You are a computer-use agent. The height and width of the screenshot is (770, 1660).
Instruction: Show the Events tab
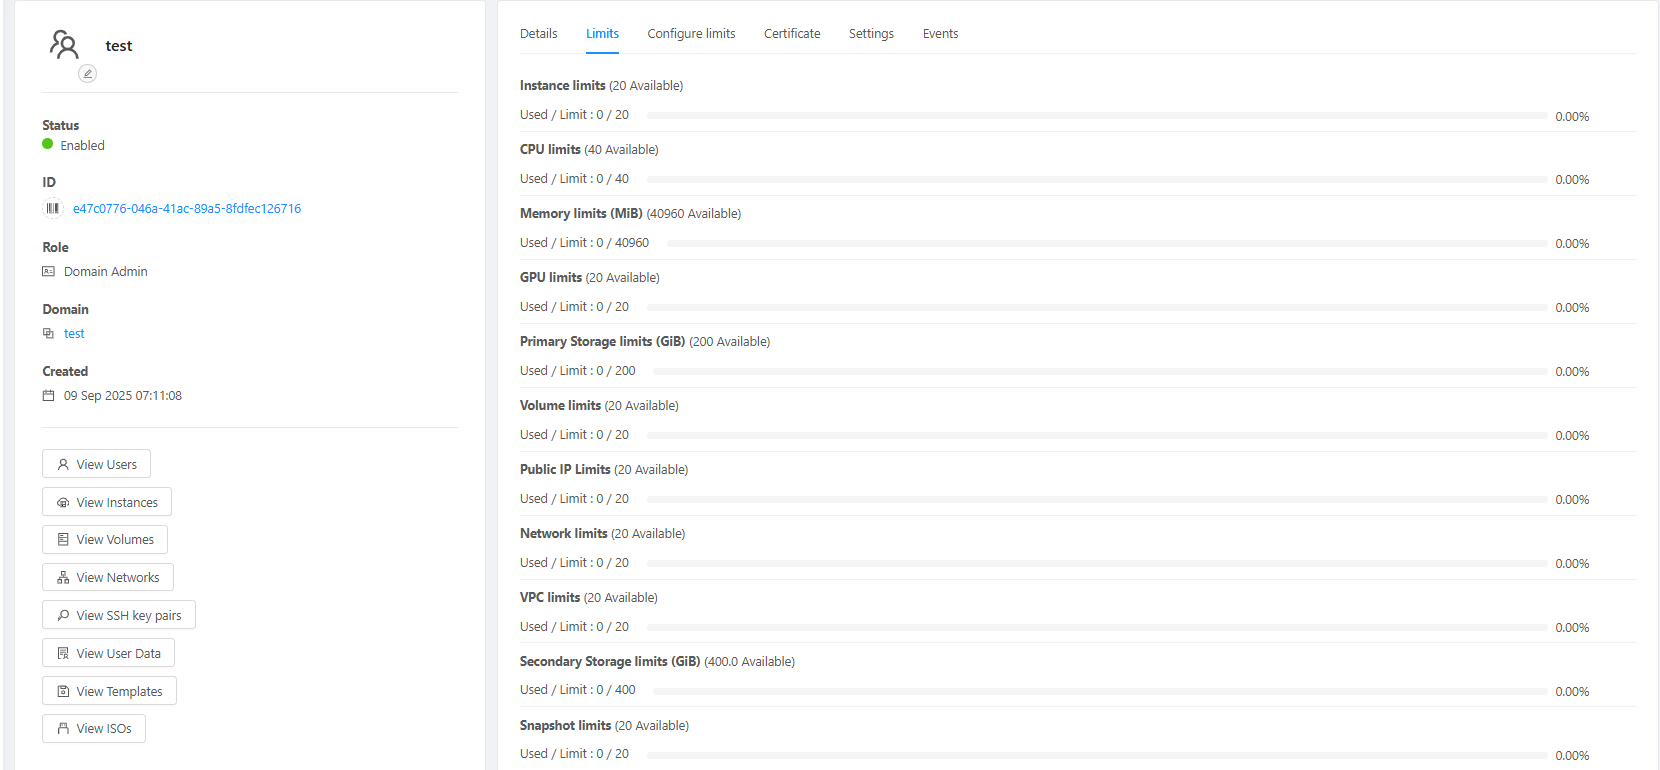[x=940, y=34]
